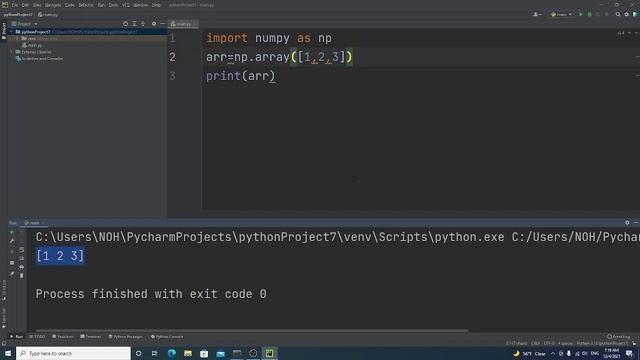Toggle the Project side tool window button

[x=4, y=31]
